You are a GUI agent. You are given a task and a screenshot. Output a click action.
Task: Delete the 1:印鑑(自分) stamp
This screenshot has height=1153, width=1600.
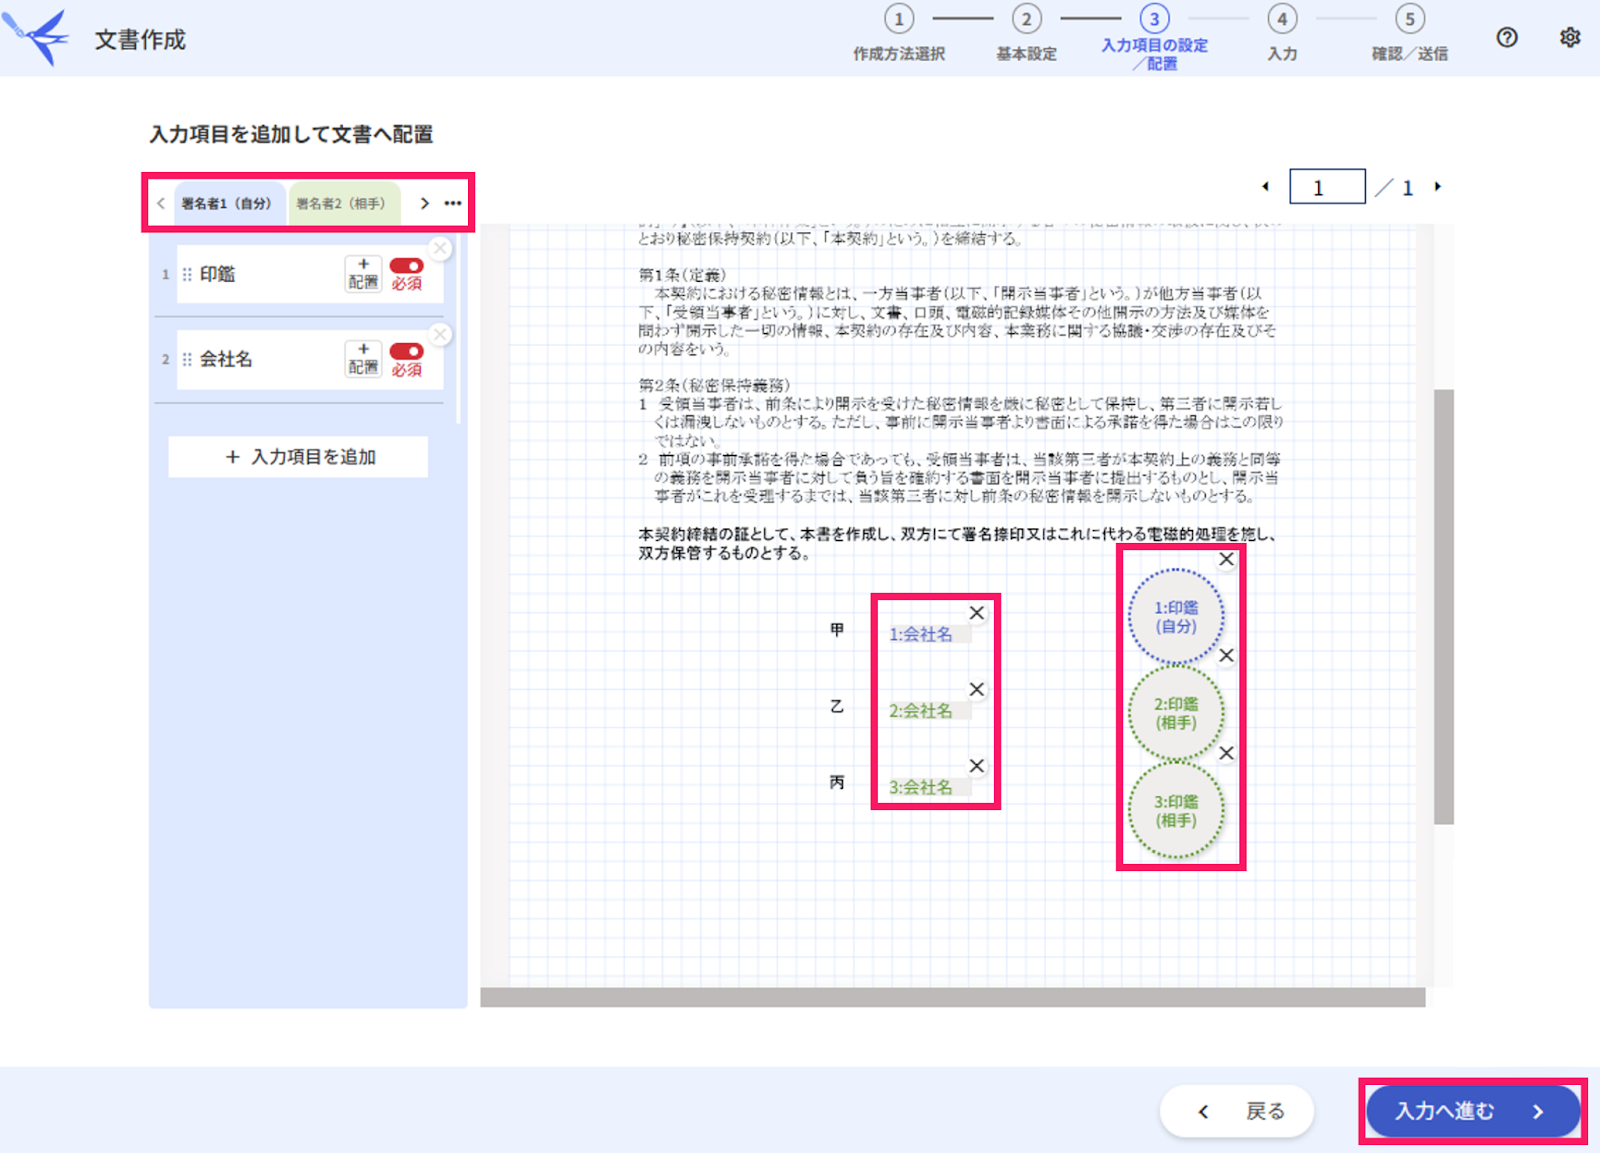point(1226,560)
